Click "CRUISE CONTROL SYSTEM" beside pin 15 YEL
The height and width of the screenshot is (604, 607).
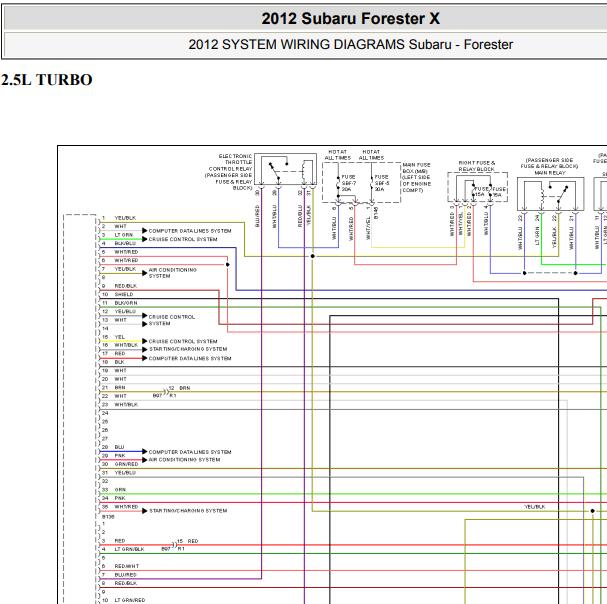[183, 341]
